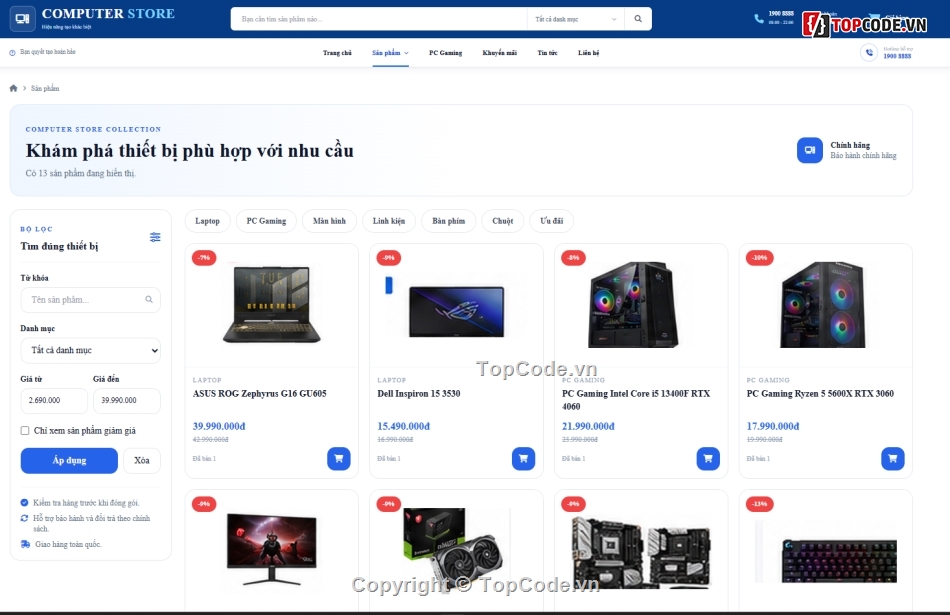The width and height of the screenshot is (950, 615).
Task: Add PC Gaming Ryzen 5 5600X to cart
Action: pos(892,459)
